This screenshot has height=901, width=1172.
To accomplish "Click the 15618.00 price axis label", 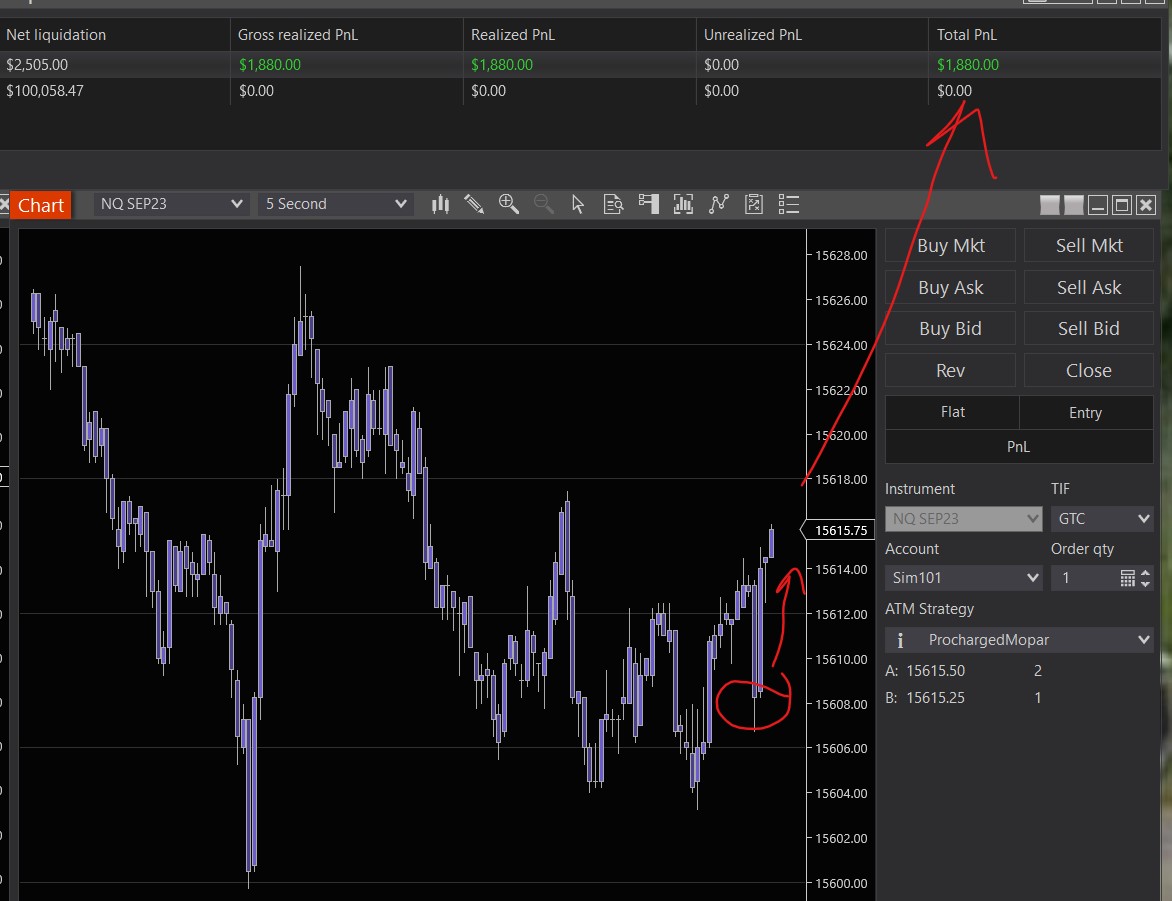I will (841, 479).
